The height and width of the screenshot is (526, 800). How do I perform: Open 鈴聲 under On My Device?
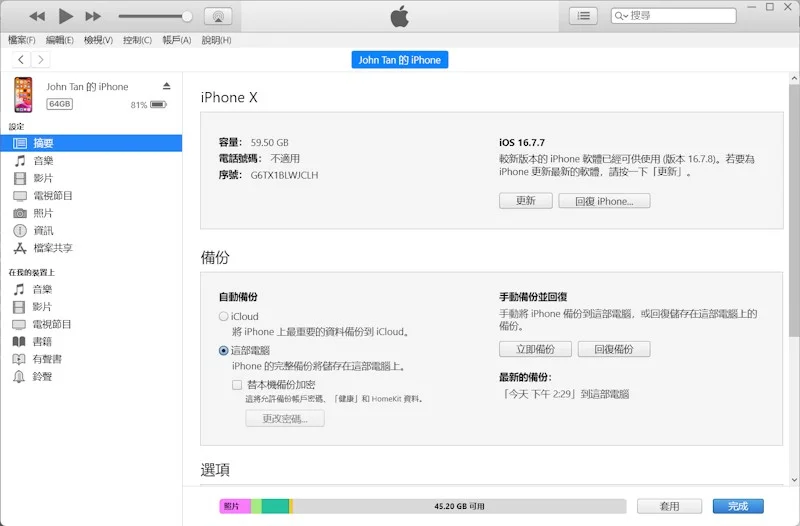coord(42,376)
